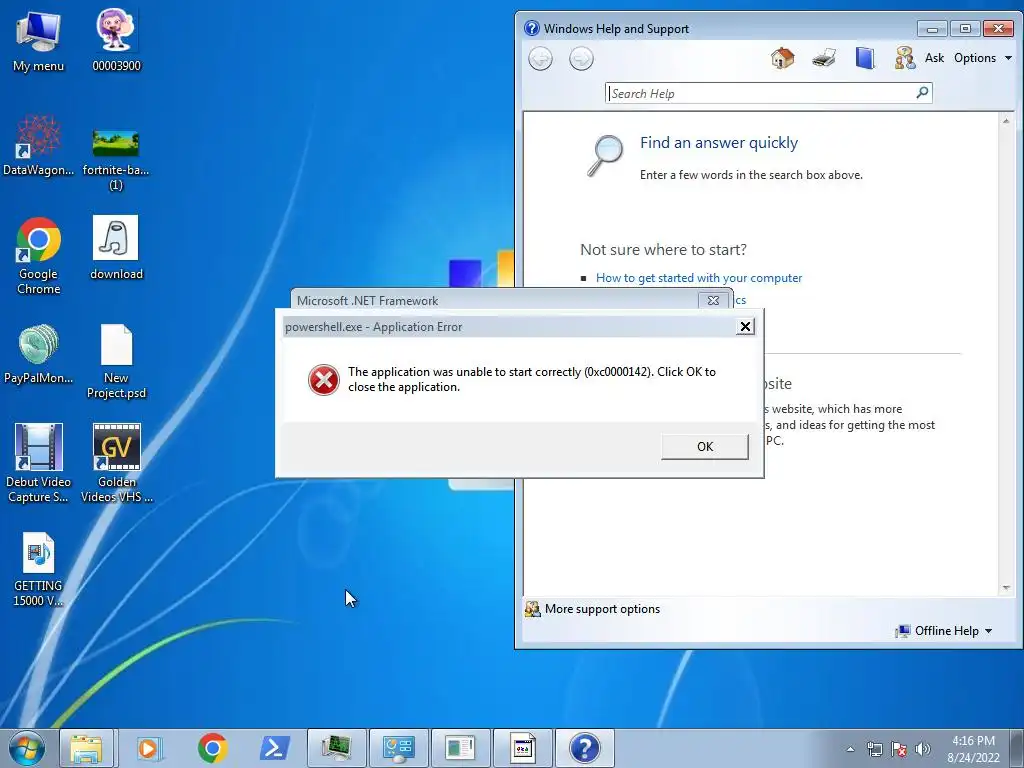This screenshot has height=768, width=1024.
Task: Switch to Control Panel taskbar button
Action: [399, 748]
